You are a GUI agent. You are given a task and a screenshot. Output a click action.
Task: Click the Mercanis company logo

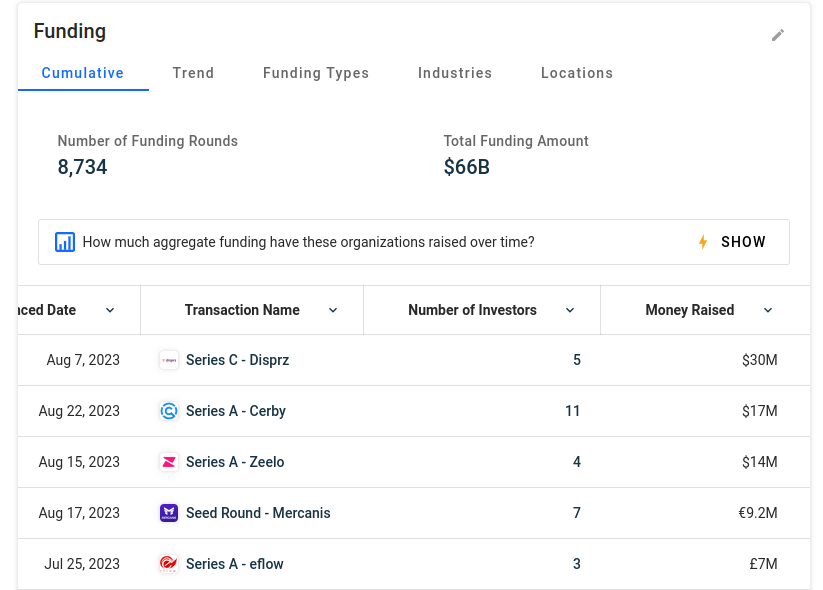point(169,513)
